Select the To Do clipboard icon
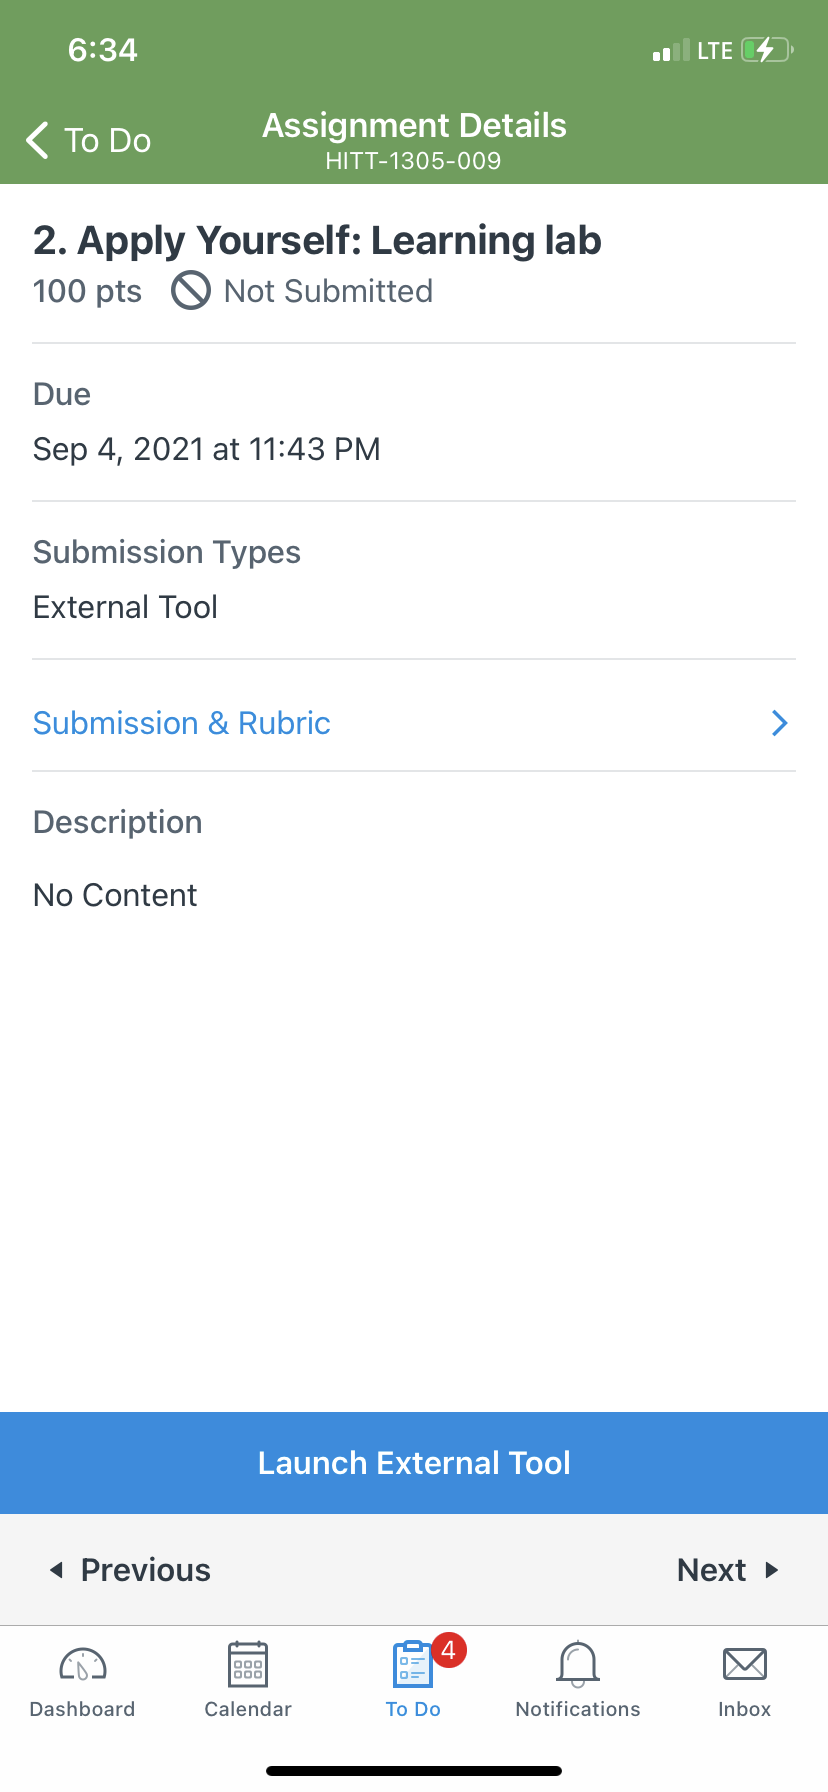This screenshot has width=828, height=1792. tap(412, 1664)
